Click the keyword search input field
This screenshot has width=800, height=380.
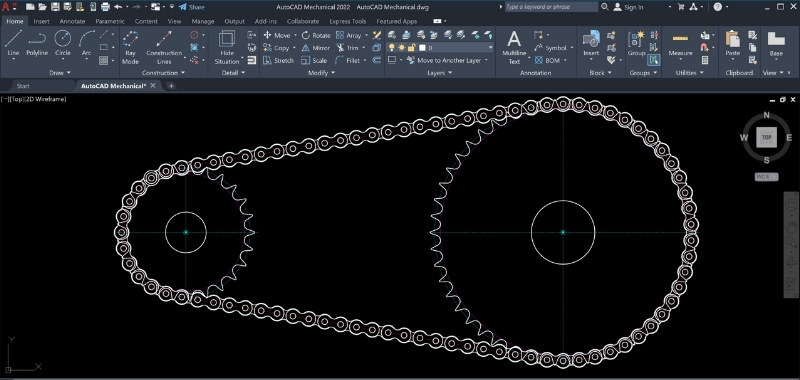[x=551, y=7]
